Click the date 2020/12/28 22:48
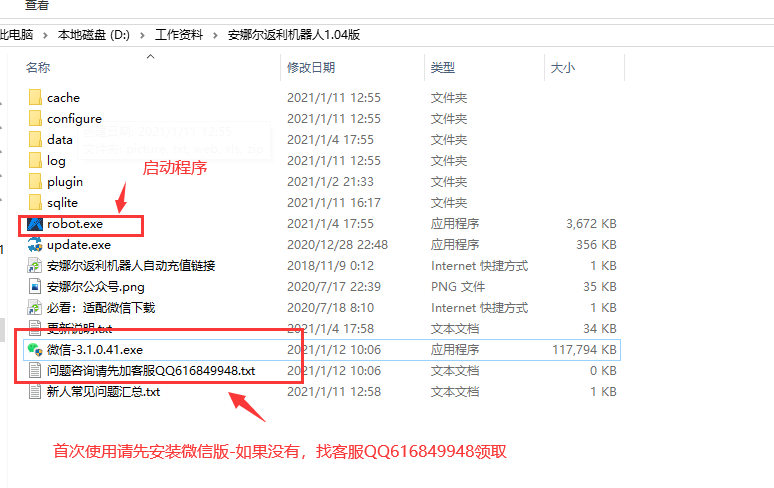Screen dimensions: 774x488 tap(338, 245)
